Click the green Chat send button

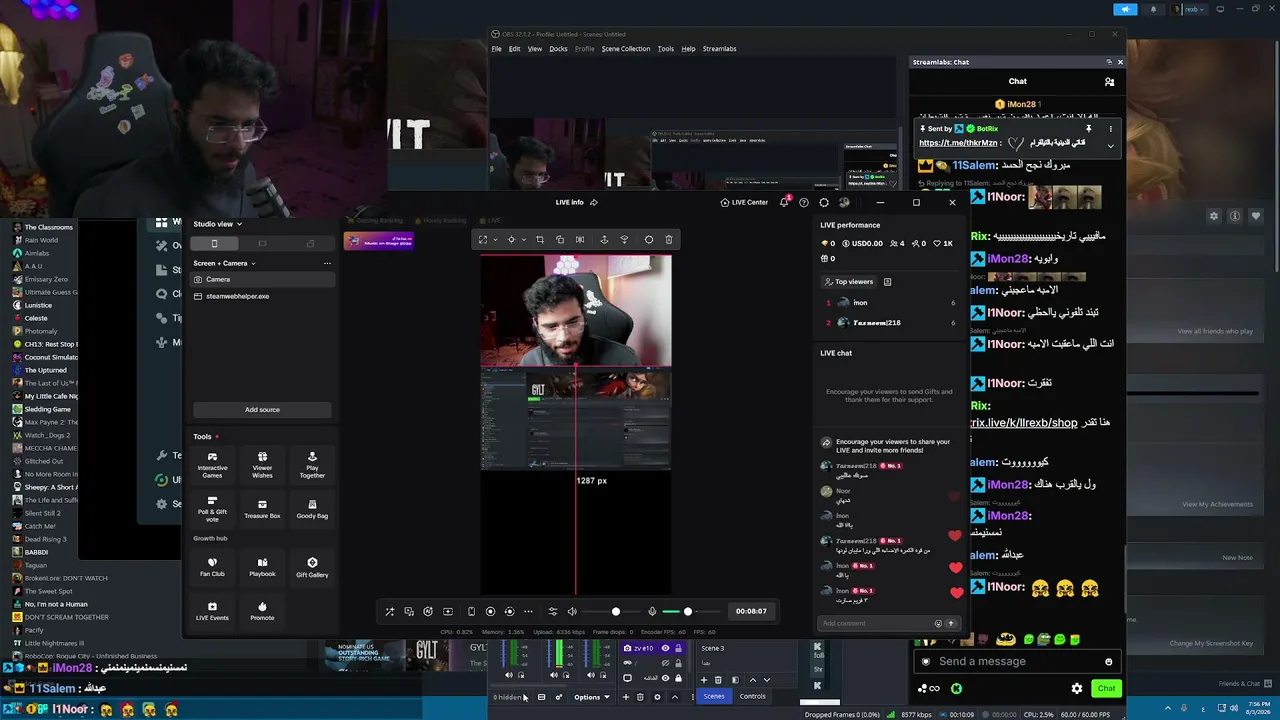(x=1106, y=688)
